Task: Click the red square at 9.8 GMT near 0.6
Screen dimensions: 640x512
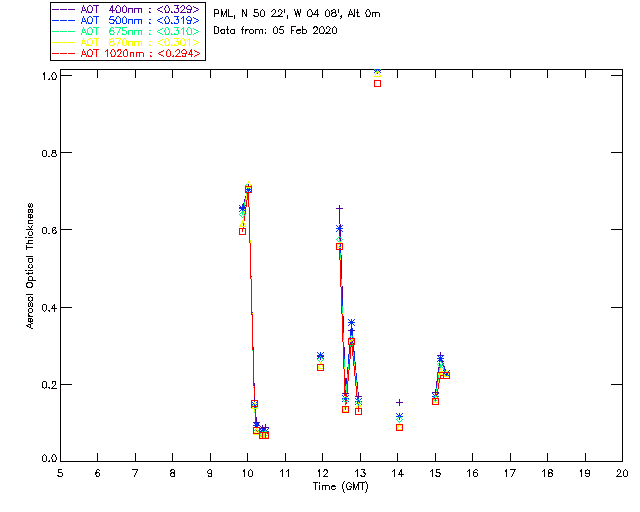Action: [x=242, y=232]
